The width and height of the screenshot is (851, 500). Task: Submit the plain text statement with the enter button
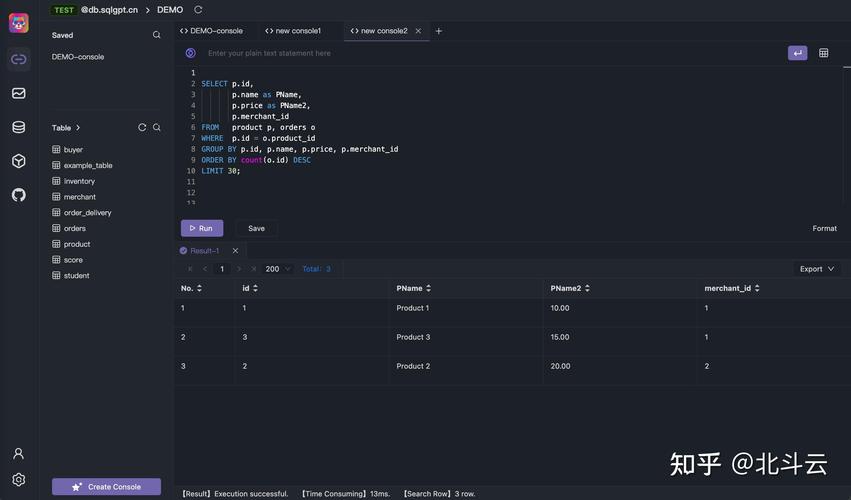coord(797,53)
